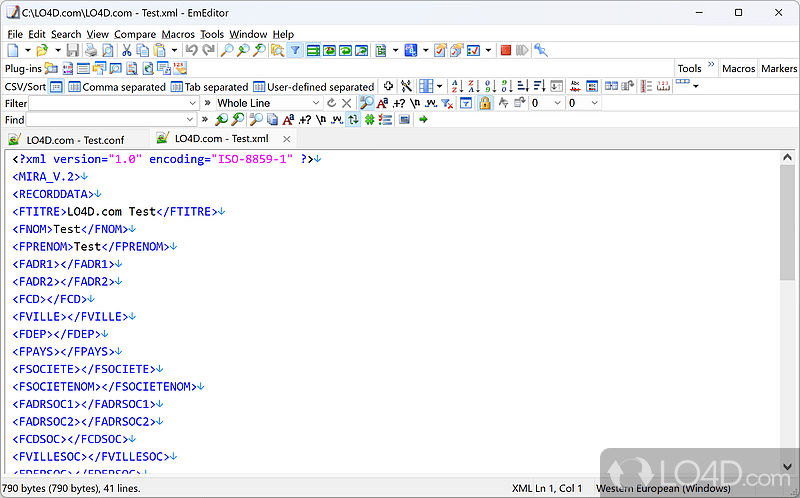The width and height of the screenshot is (800, 498).
Task: Expand the Tools toolbar chevron overflow
Action: [x=711, y=65]
